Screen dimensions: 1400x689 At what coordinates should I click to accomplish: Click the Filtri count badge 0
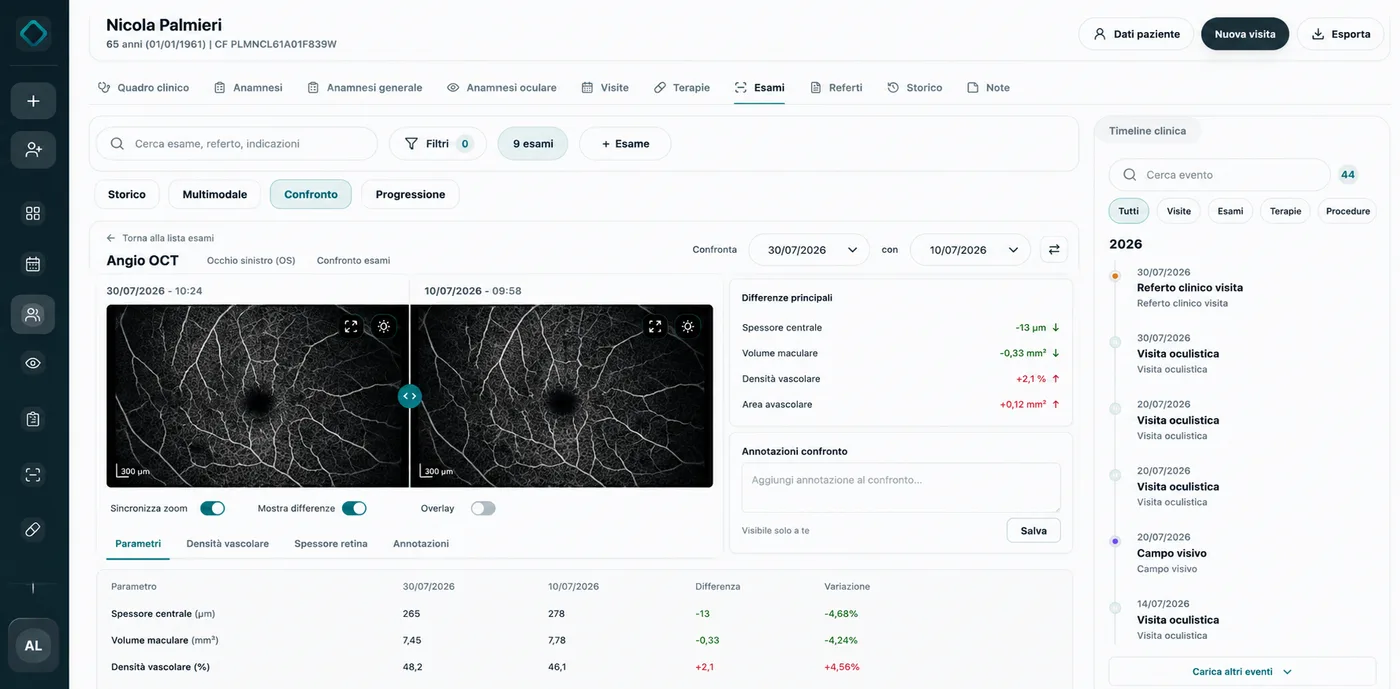click(x=465, y=144)
